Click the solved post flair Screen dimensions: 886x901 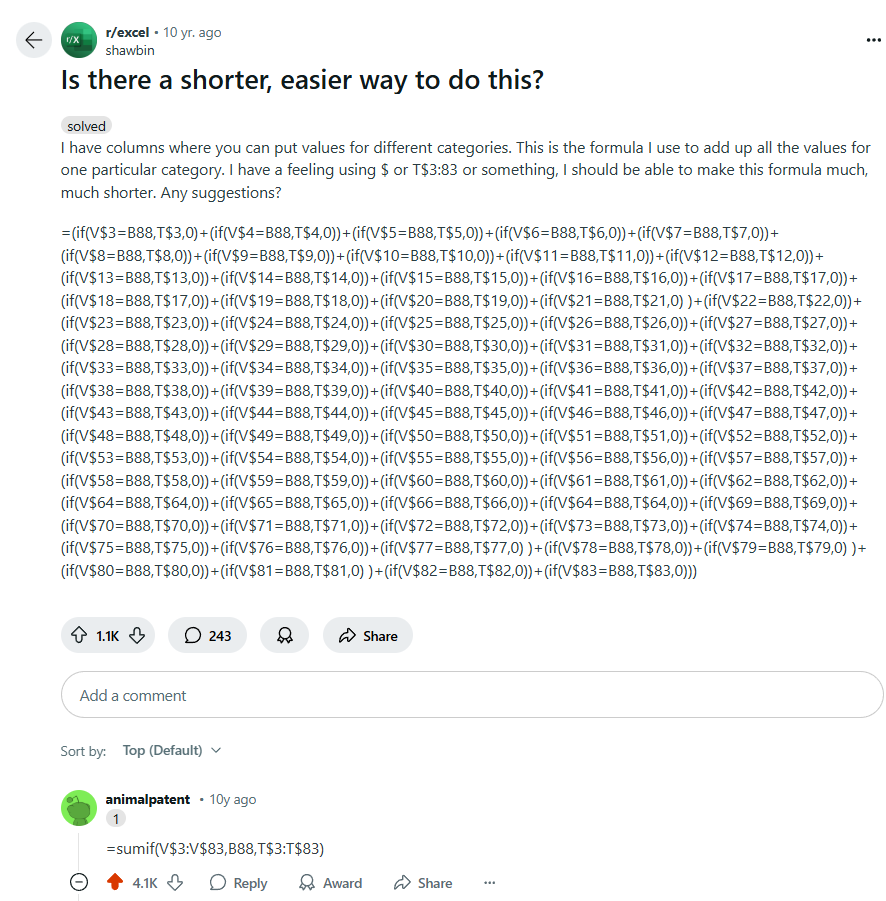click(86, 126)
